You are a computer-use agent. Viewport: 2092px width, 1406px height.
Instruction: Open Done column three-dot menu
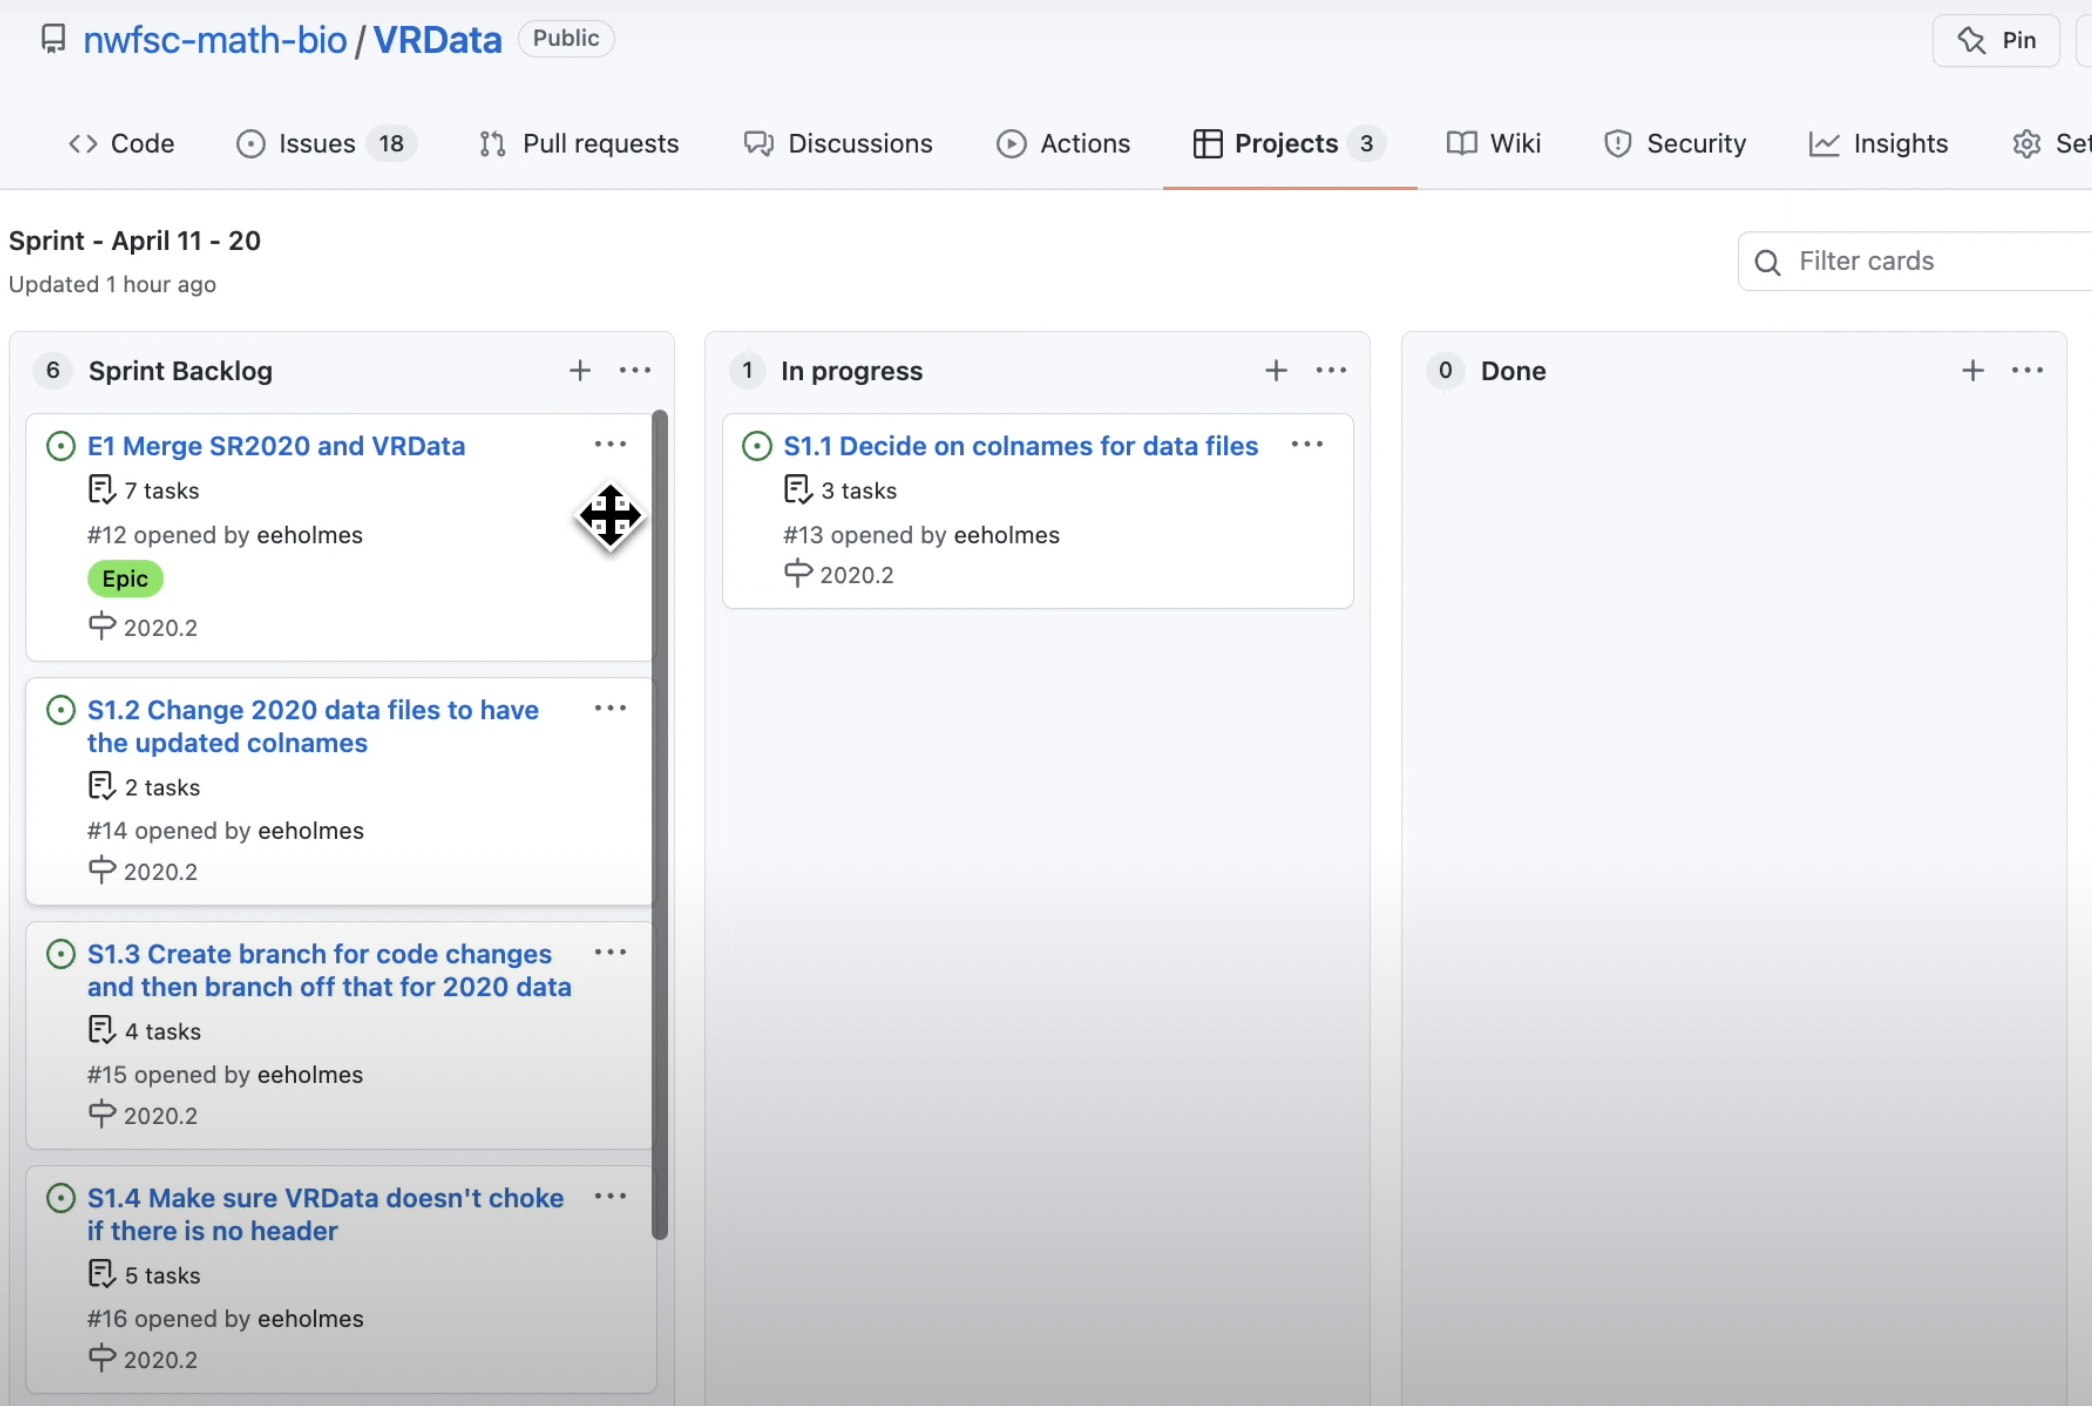coord(2027,371)
